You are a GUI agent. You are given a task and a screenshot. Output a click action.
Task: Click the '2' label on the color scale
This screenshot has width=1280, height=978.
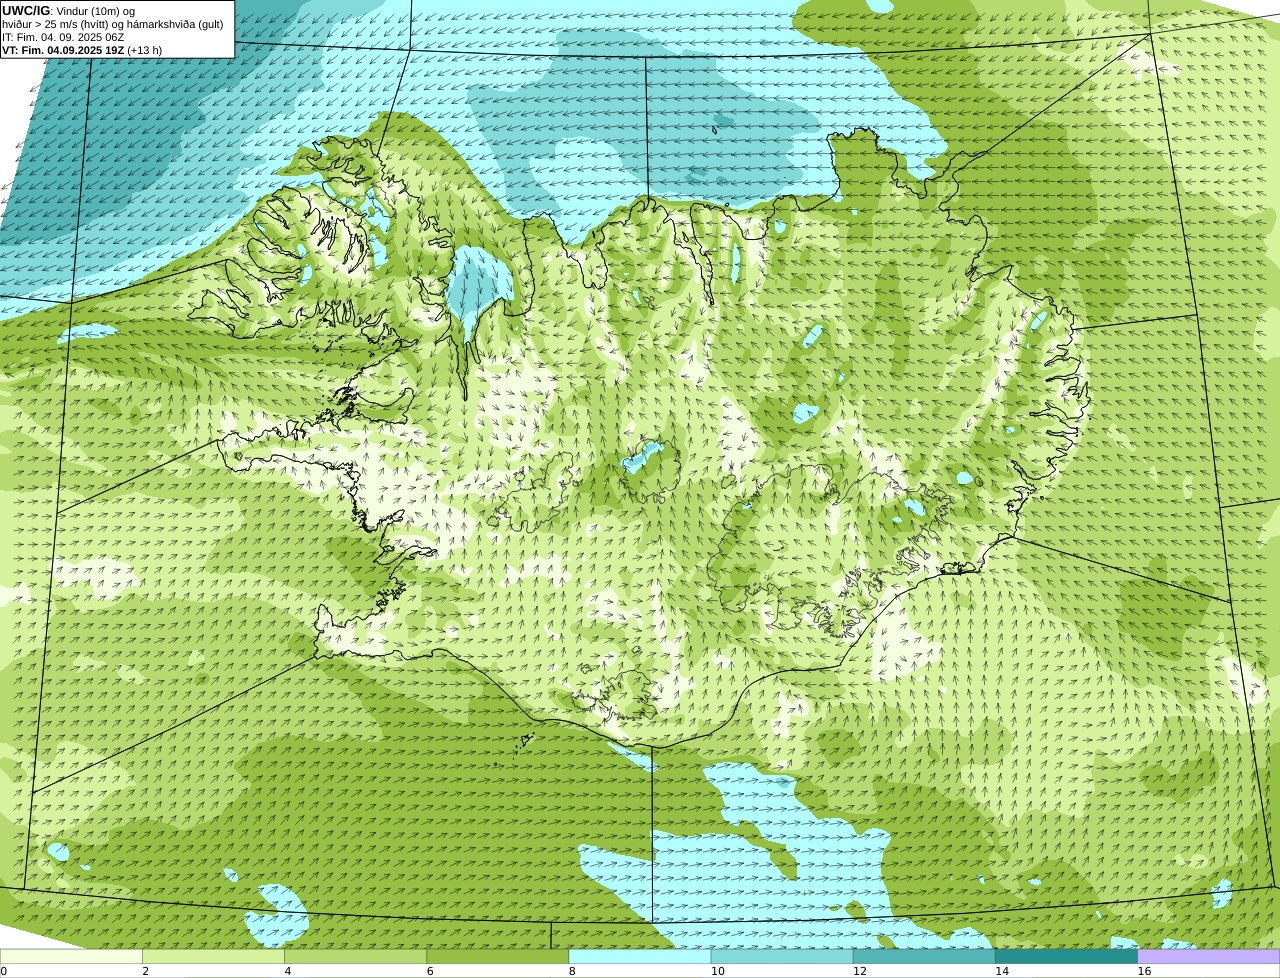[x=146, y=971]
